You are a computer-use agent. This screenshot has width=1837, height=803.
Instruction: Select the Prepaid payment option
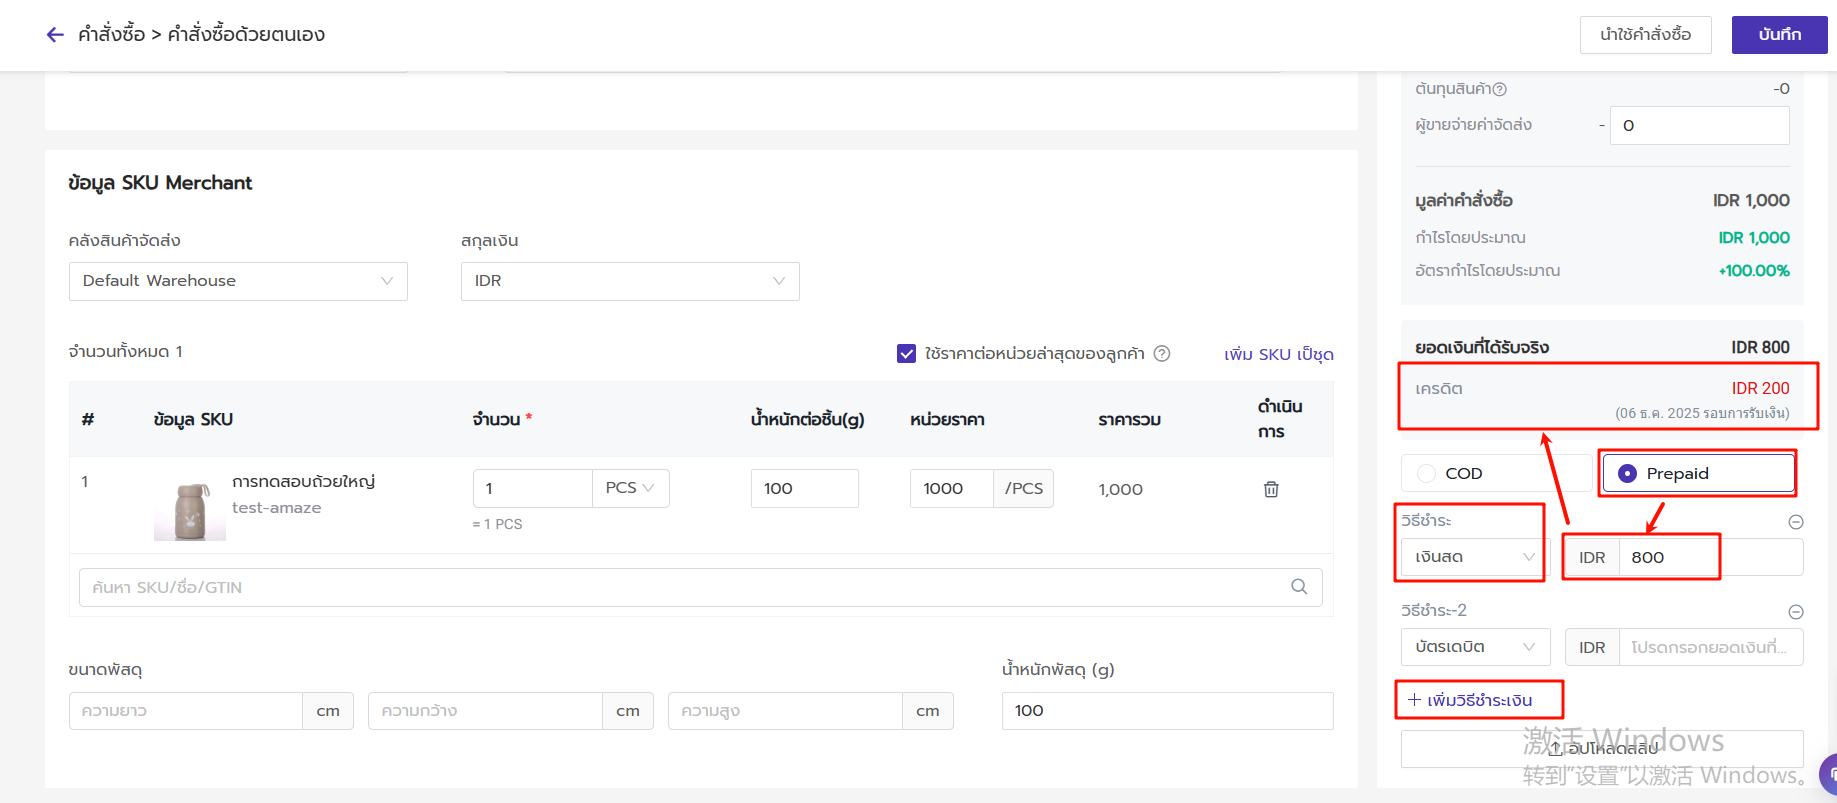1627,473
